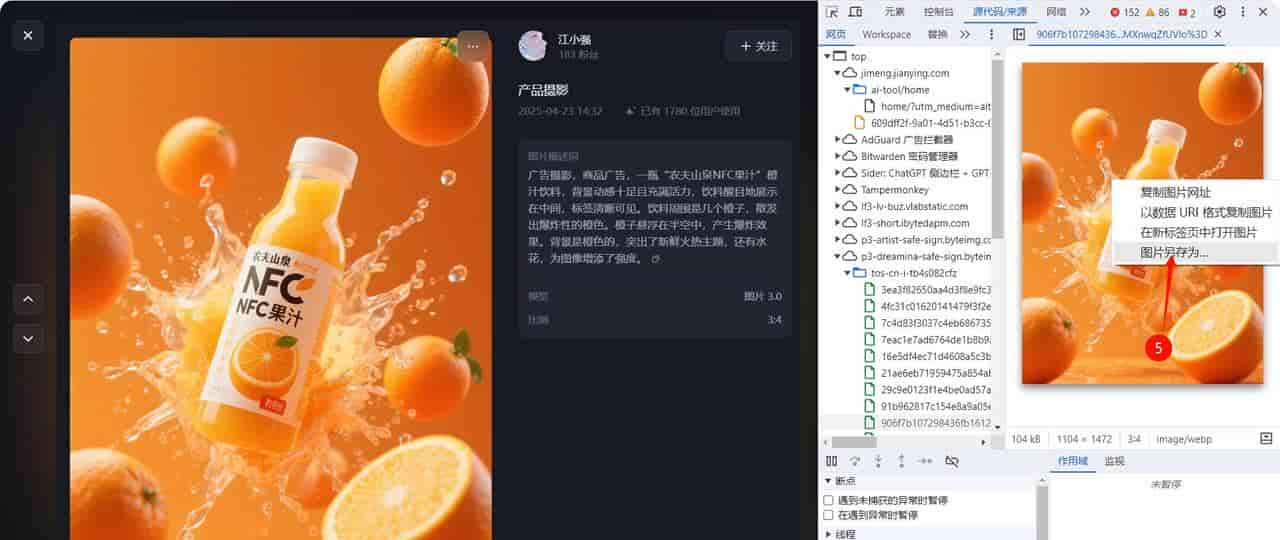
Task: Show more DevTools tabs with chevron
Action: click(1085, 12)
